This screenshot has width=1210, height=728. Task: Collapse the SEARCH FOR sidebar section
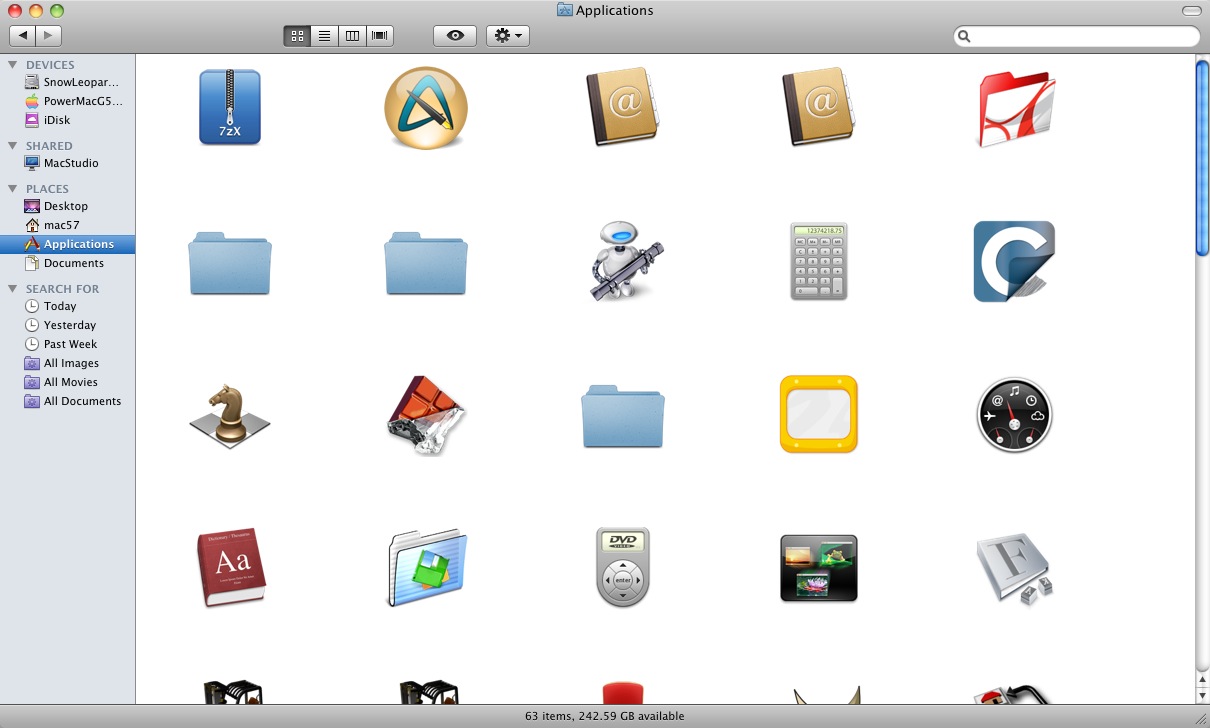pyautogui.click(x=13, y=289)
